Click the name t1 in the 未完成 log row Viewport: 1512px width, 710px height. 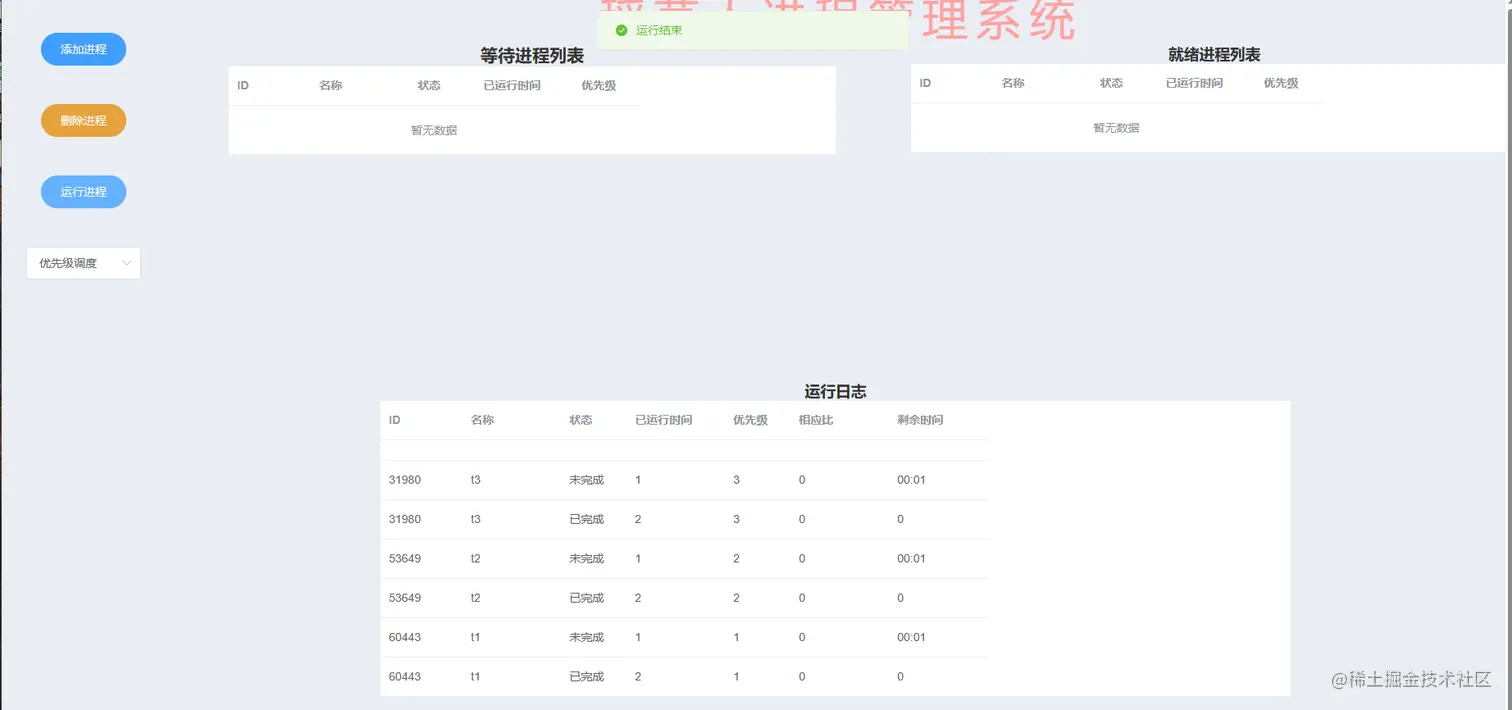point(476,637)
